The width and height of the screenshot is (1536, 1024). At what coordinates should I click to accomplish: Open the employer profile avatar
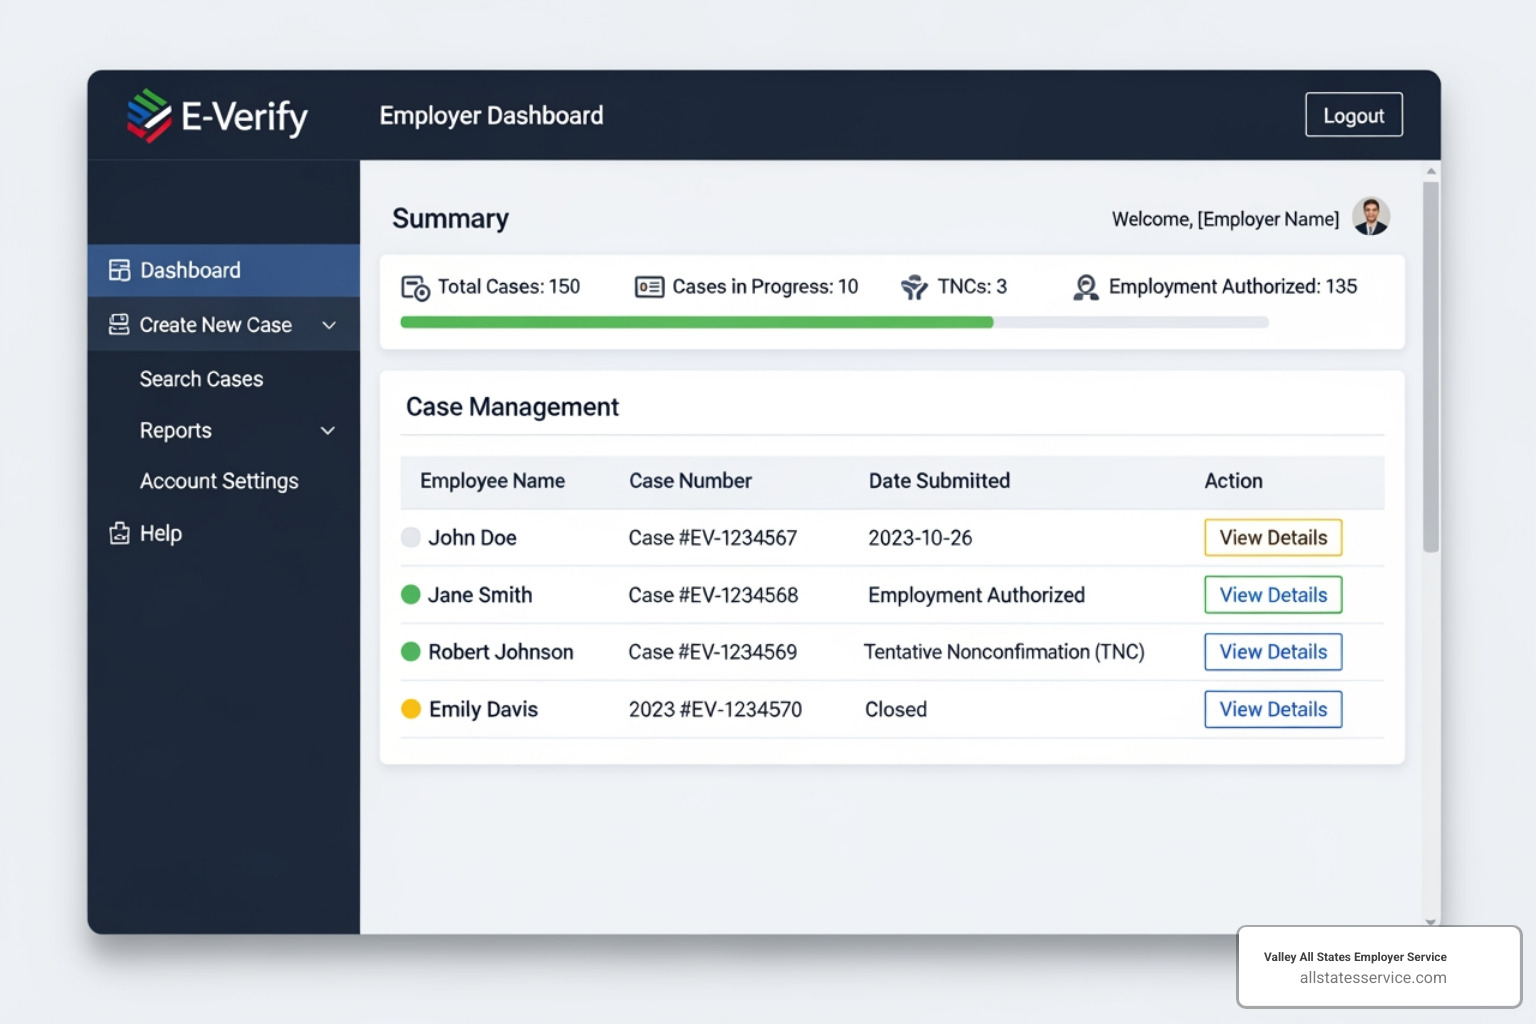click(1371, 216)
